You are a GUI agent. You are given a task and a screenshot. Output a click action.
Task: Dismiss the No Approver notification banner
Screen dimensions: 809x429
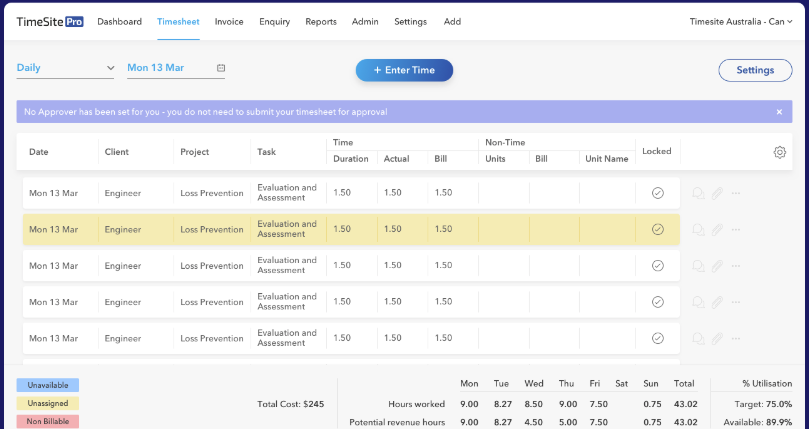[779, 112]
